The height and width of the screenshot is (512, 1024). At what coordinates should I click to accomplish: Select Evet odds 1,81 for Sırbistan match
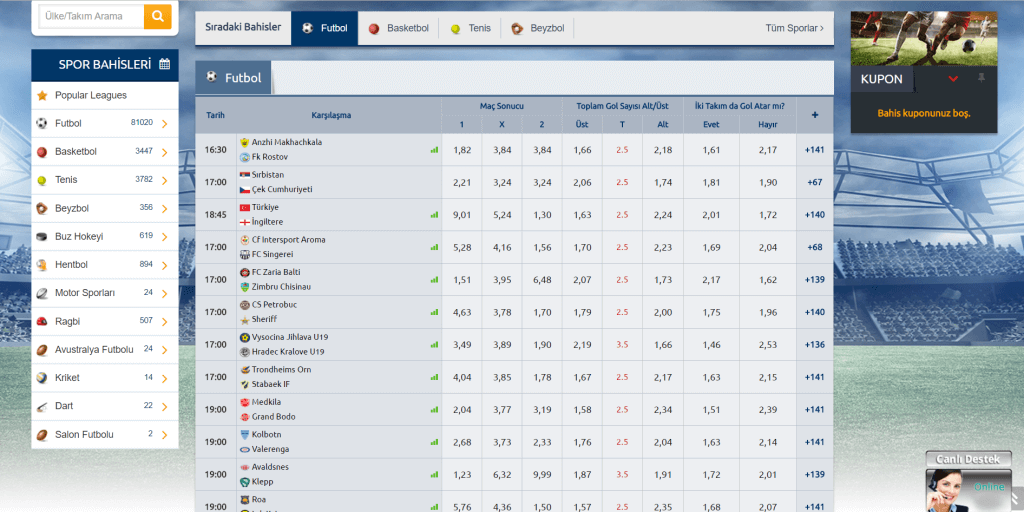(711, 183)
